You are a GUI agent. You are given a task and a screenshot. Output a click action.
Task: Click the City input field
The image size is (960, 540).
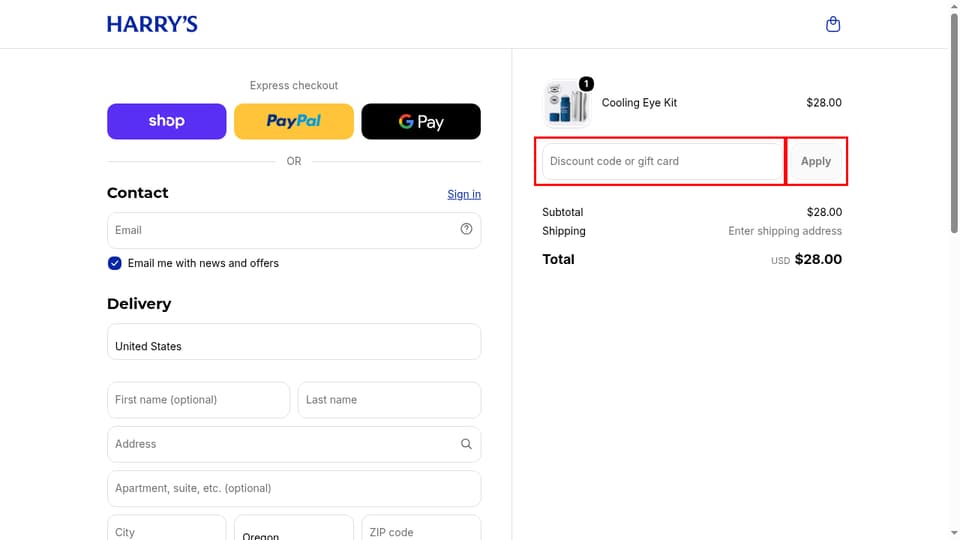[x=167, y=528]
